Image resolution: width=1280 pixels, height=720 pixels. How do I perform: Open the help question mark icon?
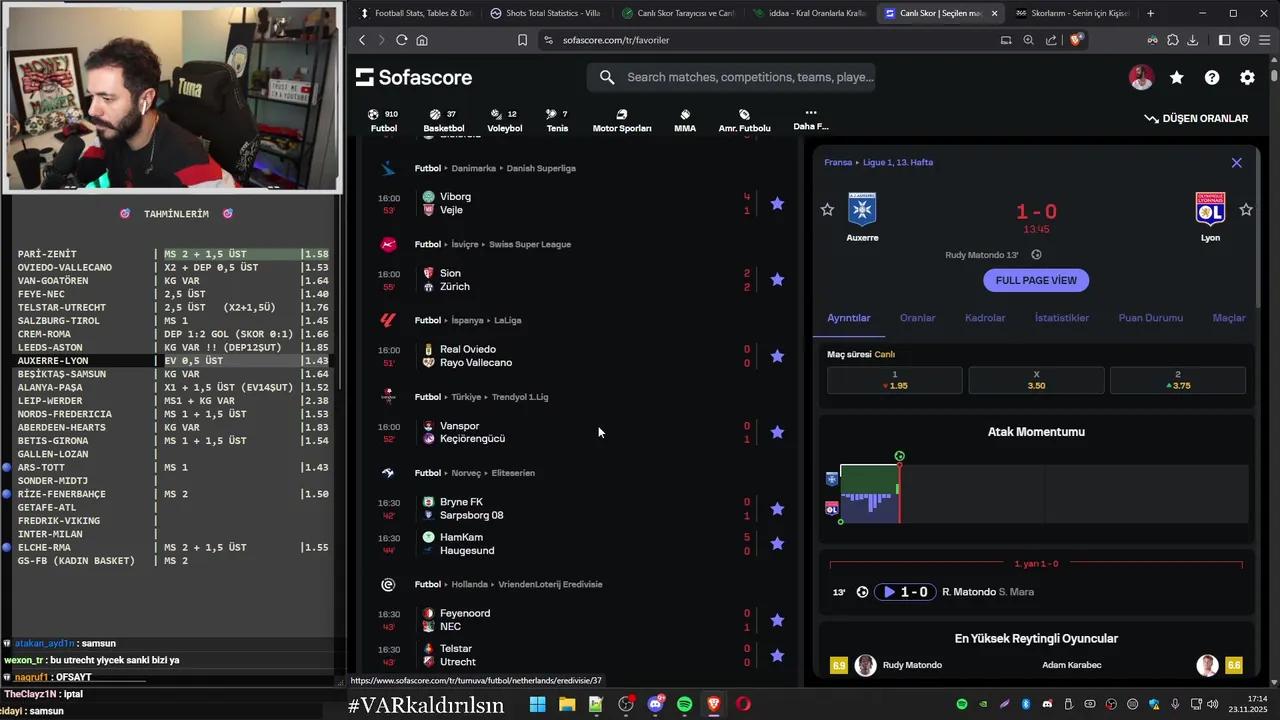coord(1212,77)
